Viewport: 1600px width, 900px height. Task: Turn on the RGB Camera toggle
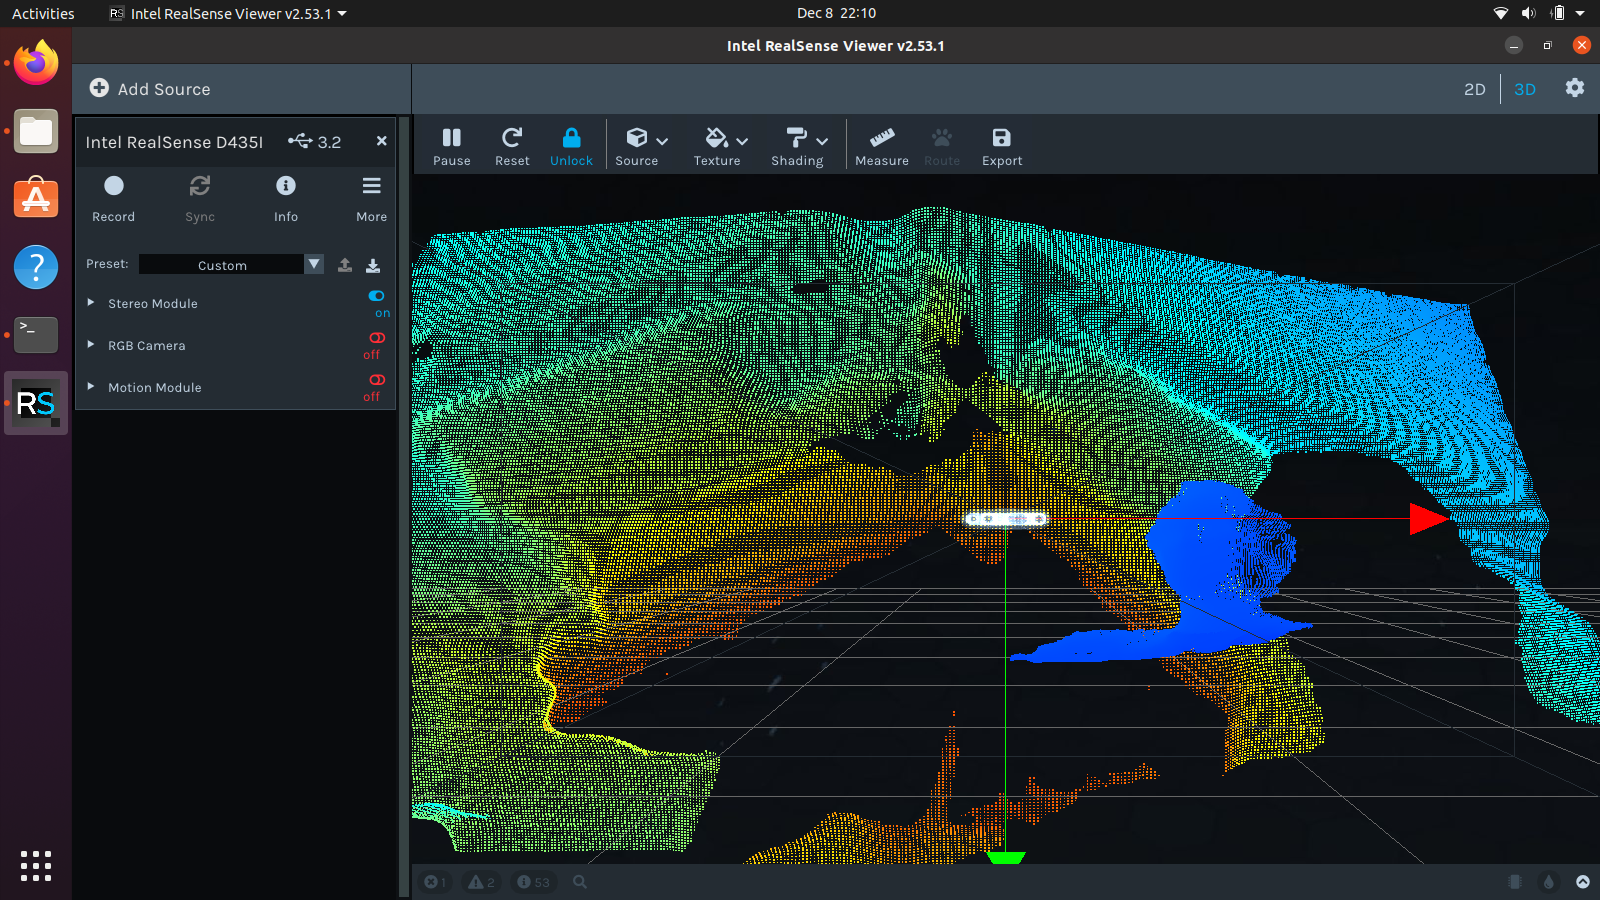pyautogui.click(x=377, y=338)
